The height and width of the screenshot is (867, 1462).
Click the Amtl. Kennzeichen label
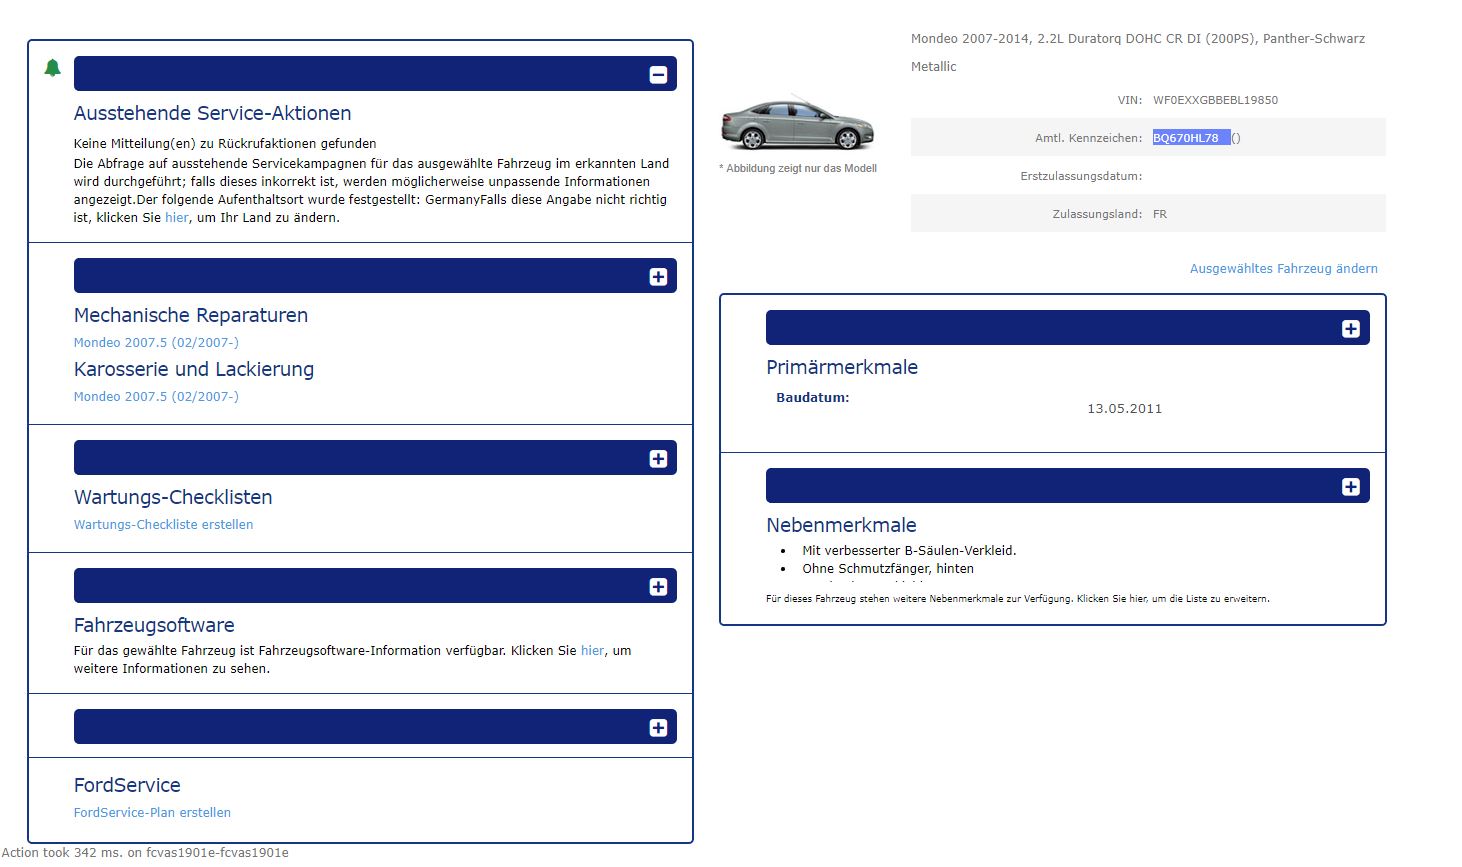pyautogui.click(x=1088, y=138)
